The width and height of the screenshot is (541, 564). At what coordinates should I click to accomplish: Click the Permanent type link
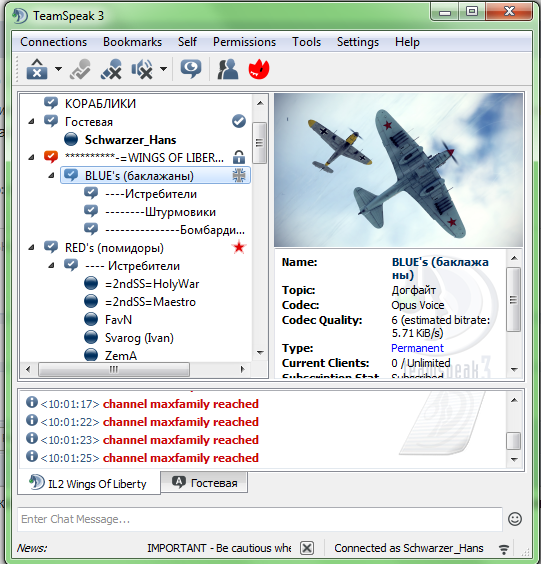pyautogui.click(x=417, y=348)
